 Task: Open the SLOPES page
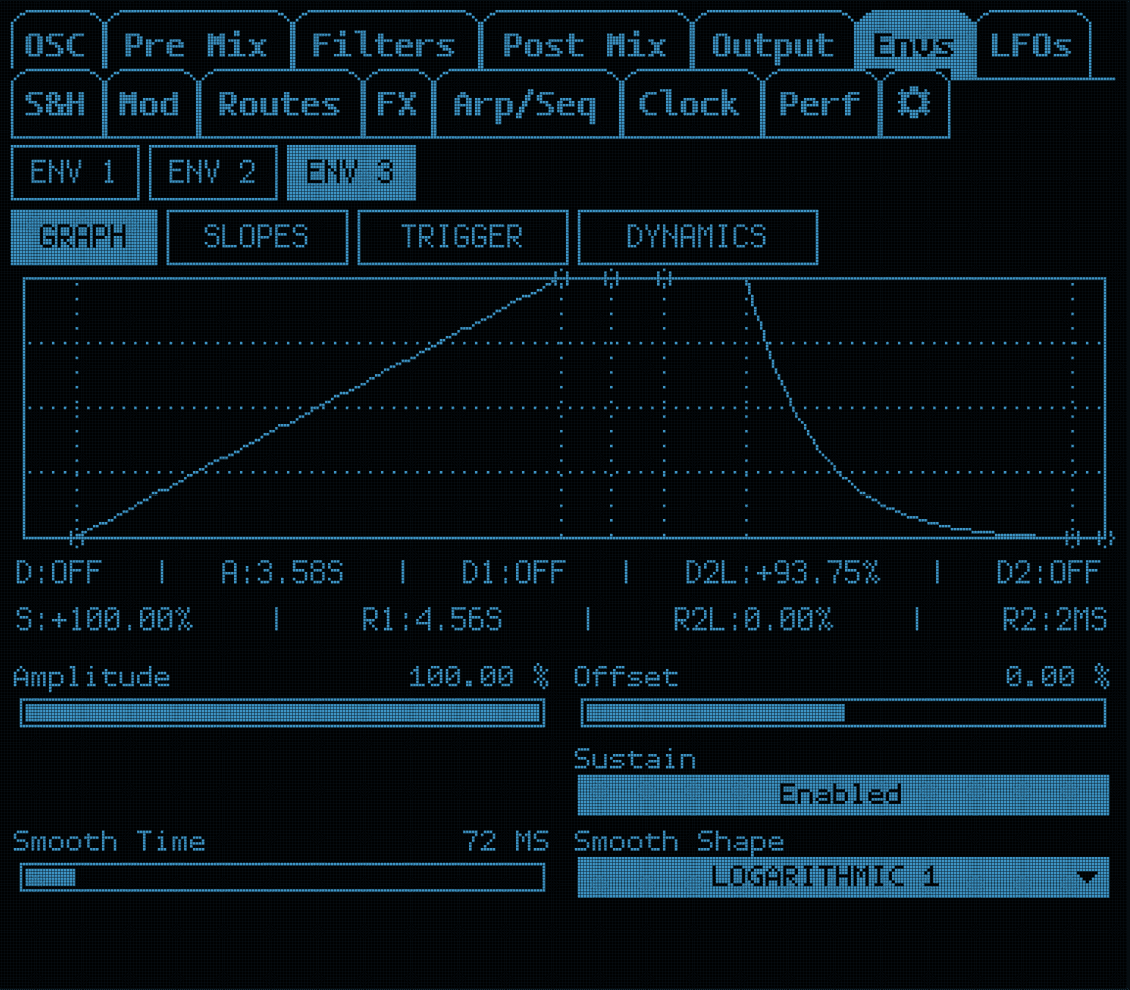(x=257, y=237)
